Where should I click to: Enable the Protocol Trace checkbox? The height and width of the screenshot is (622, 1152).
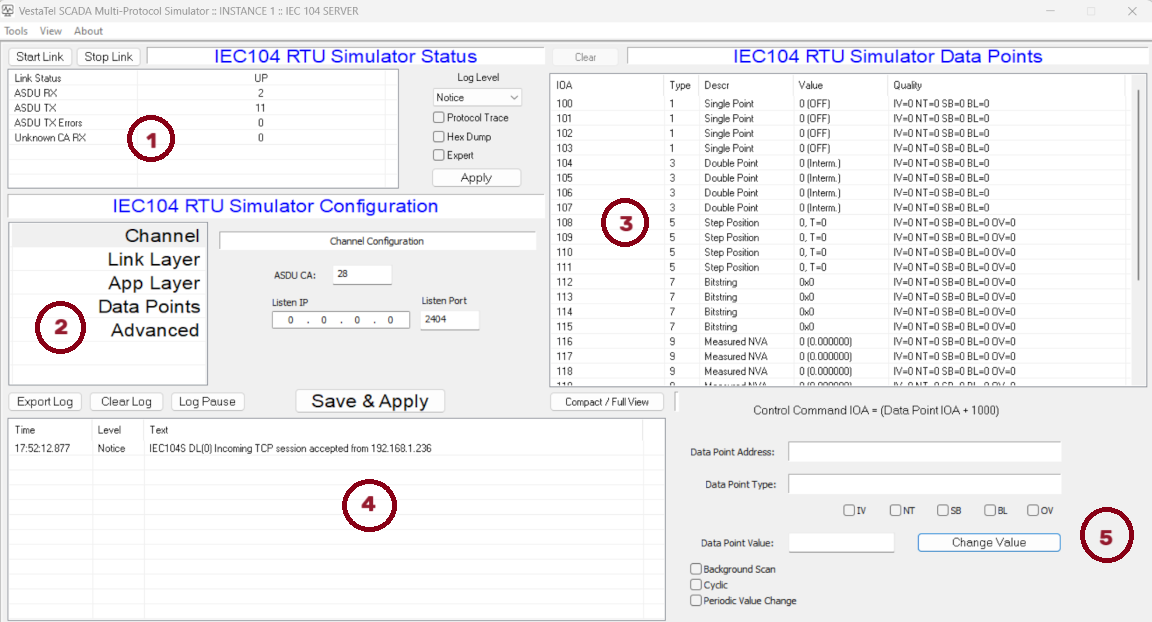click(439, 118)
